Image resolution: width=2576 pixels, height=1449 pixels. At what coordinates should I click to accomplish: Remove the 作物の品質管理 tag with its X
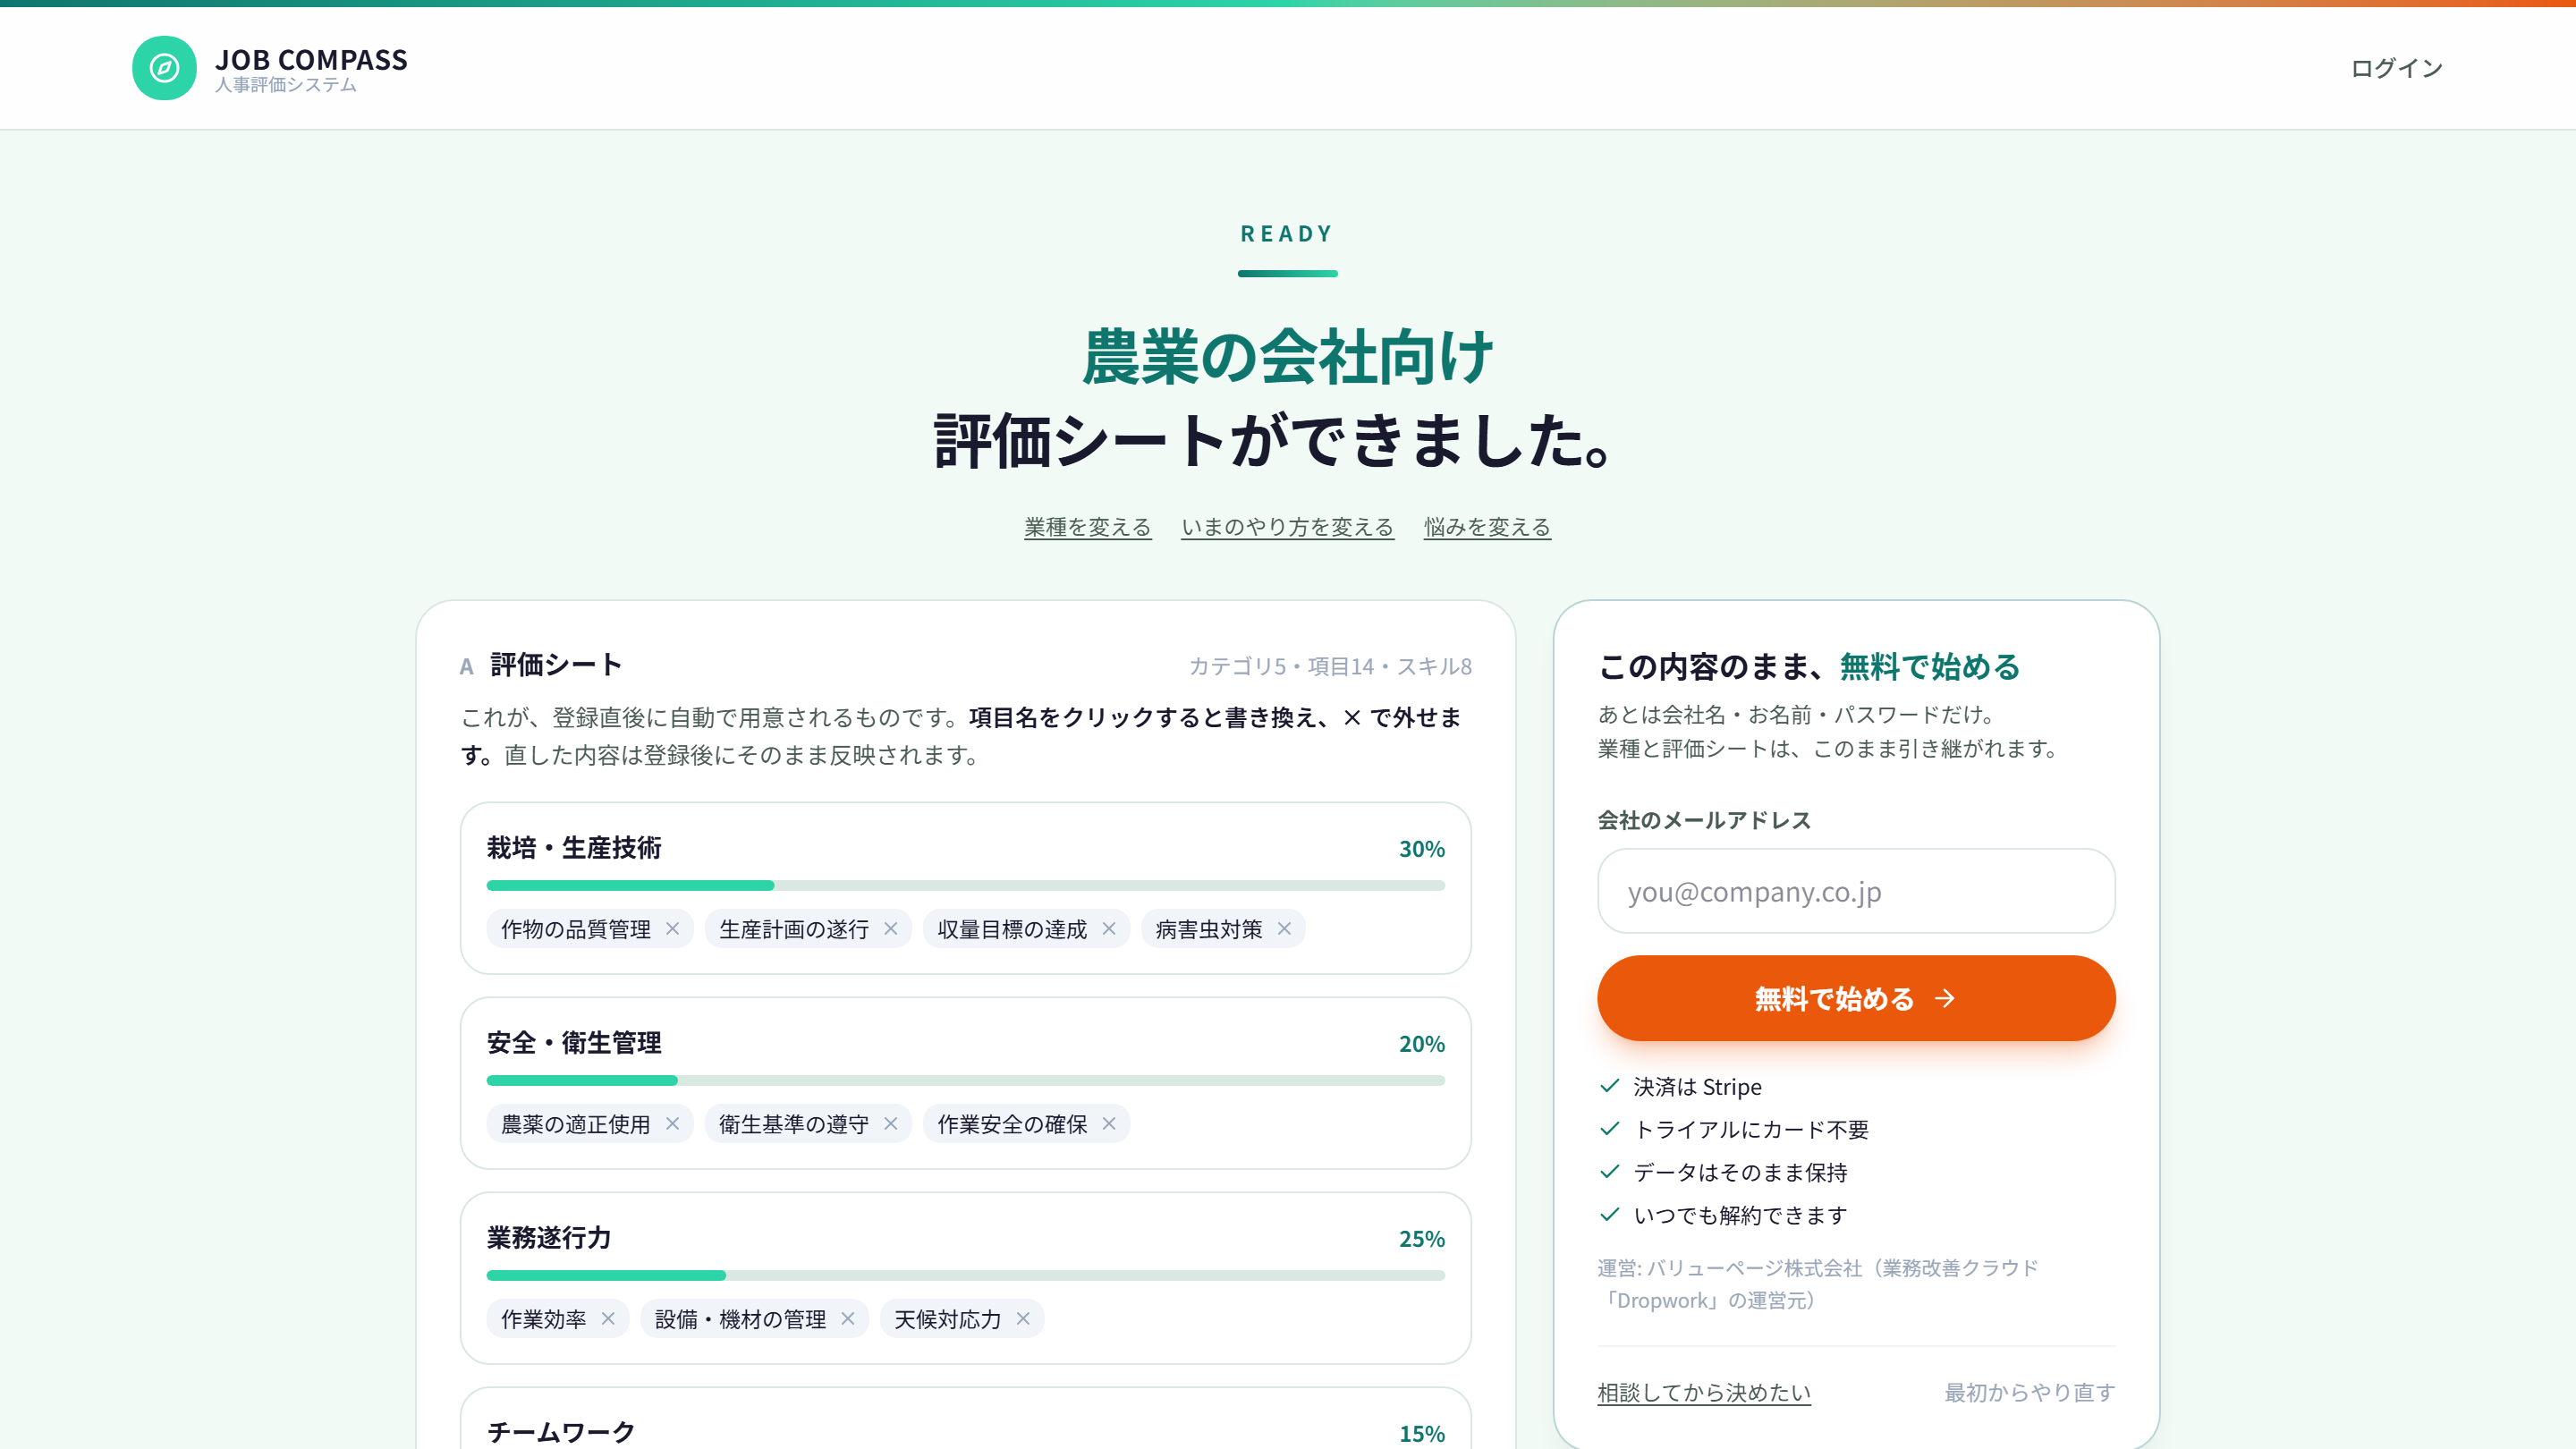pyautogui.click(x=673, y=929)
